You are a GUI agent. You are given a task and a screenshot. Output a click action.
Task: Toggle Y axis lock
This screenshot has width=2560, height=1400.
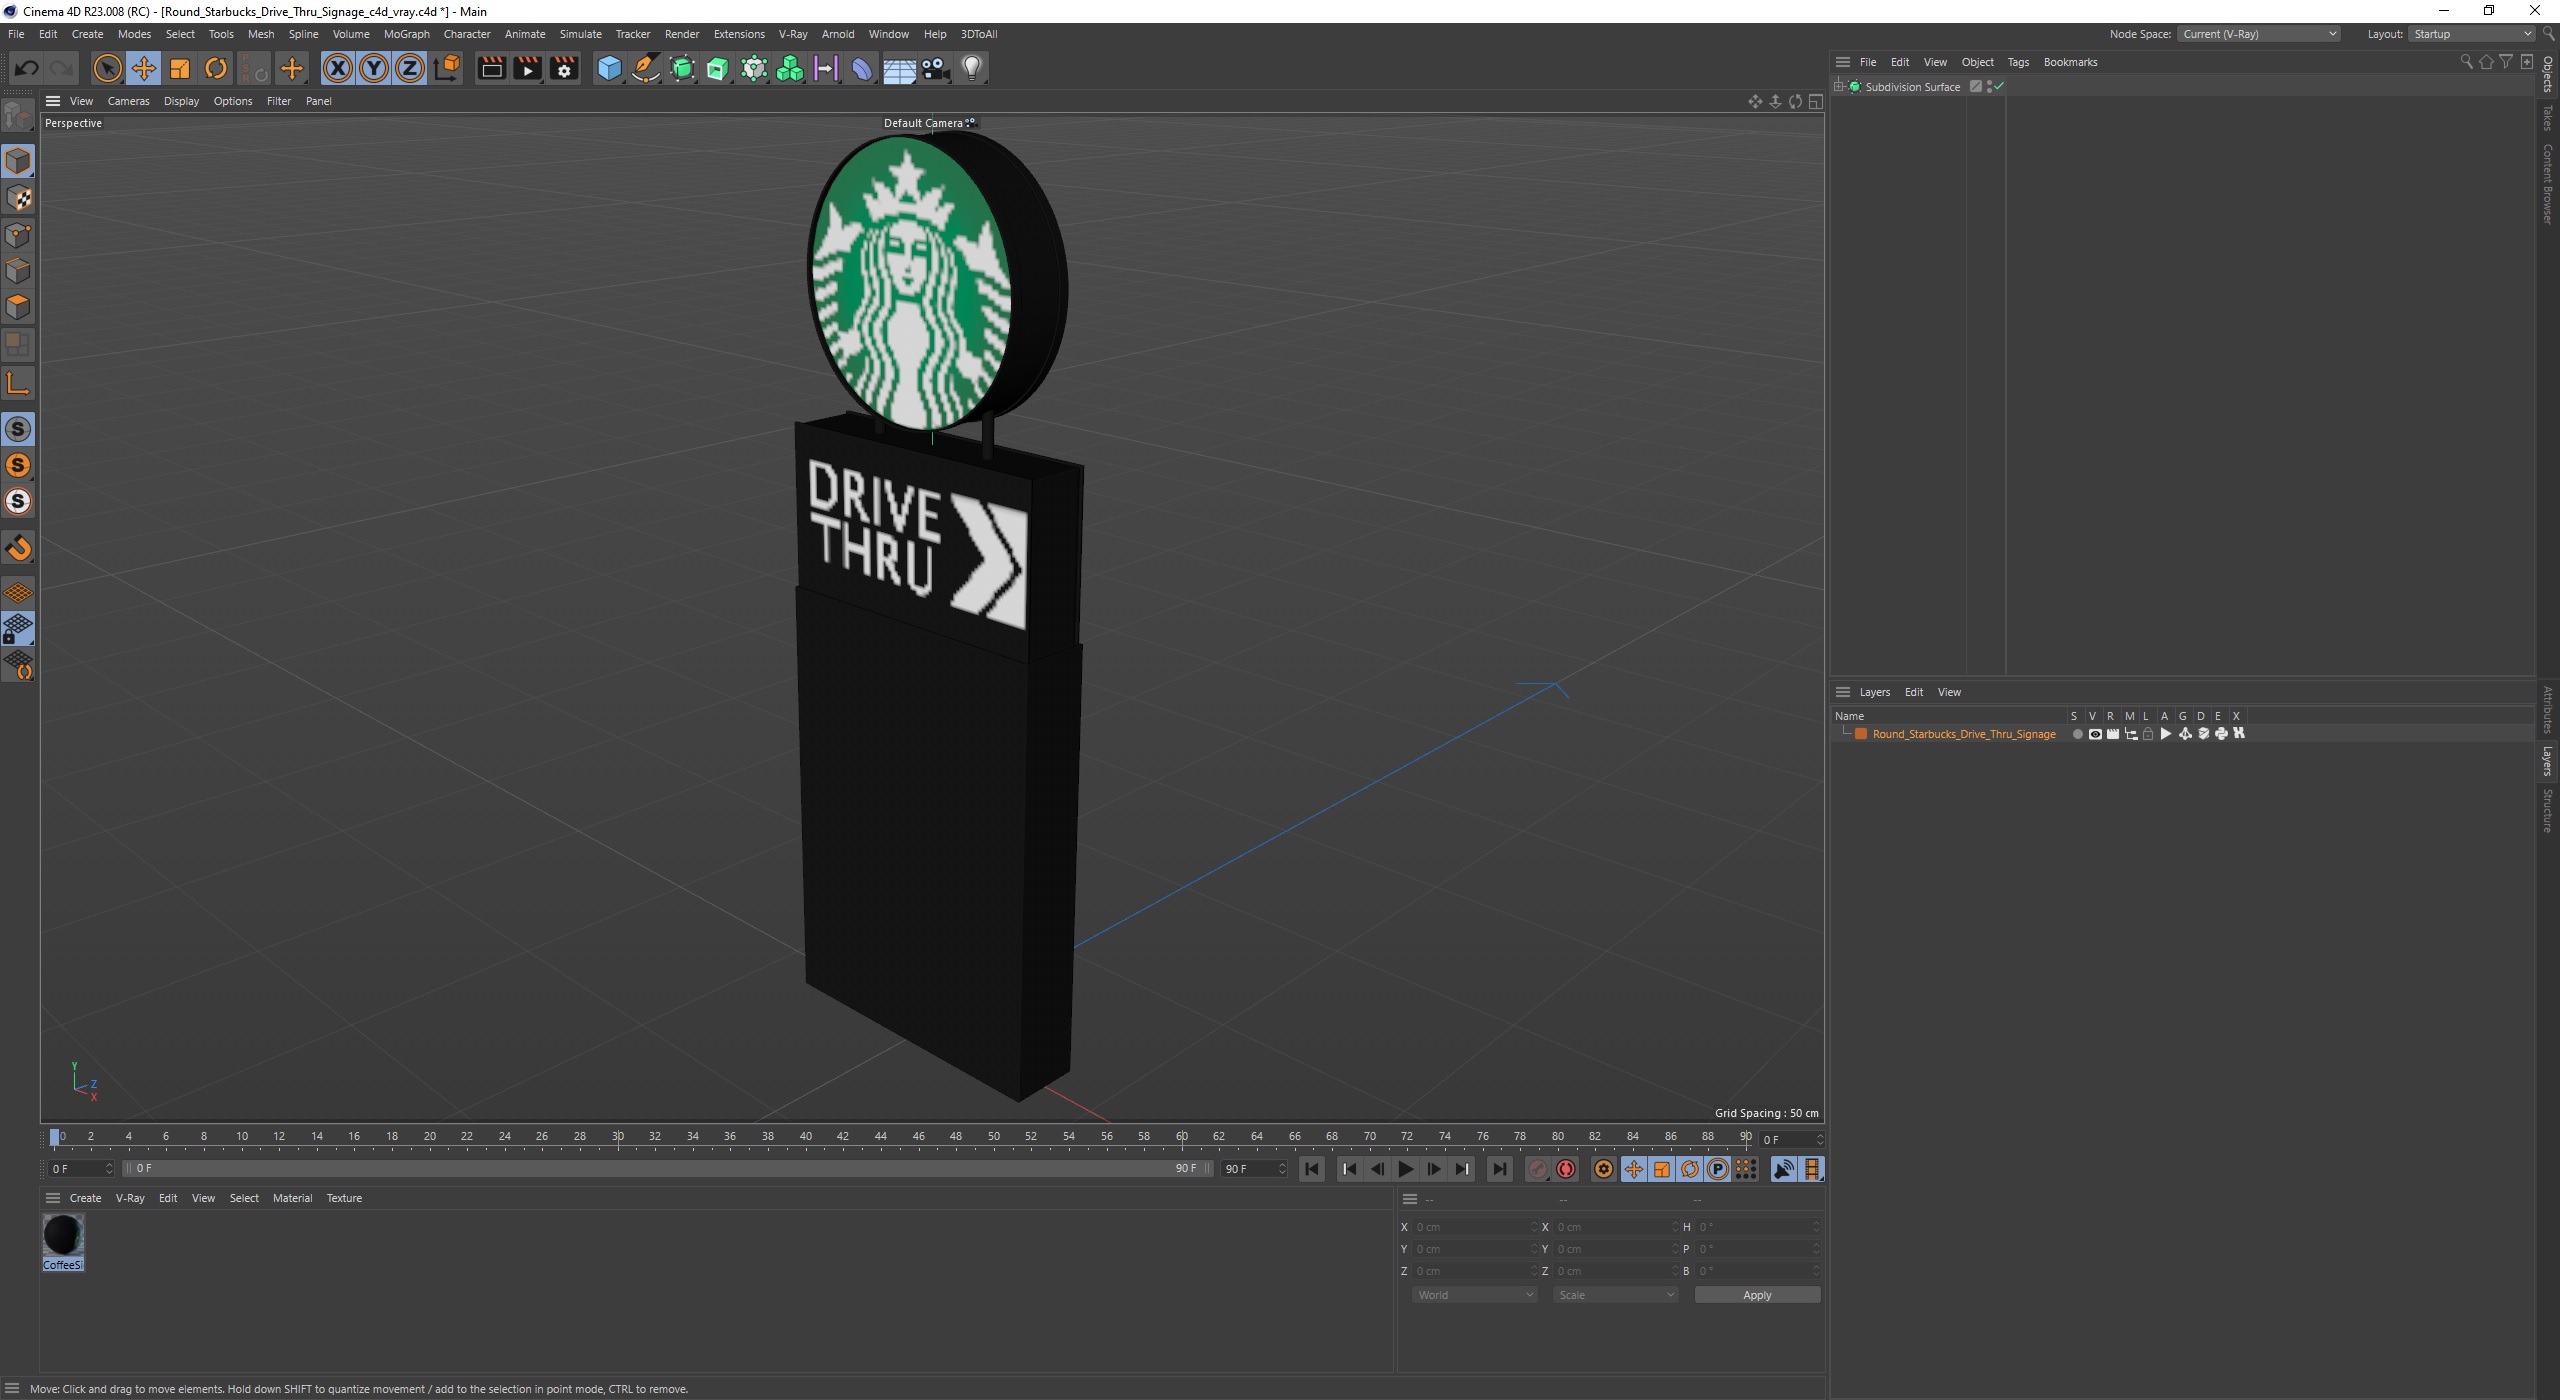pos(374,68)
